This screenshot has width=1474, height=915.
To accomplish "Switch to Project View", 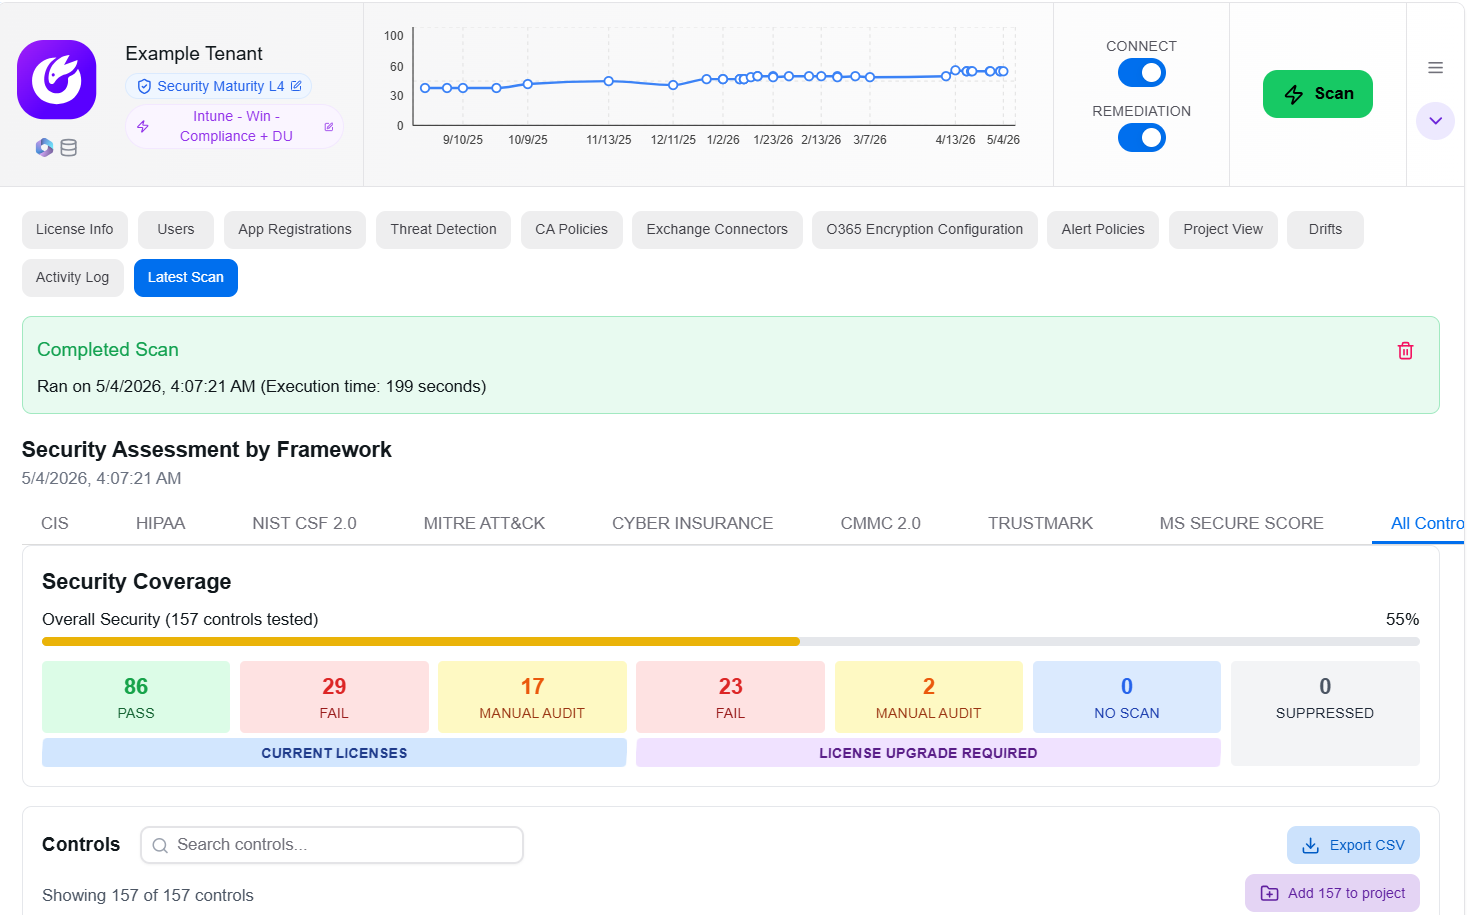I will [x=1223, y=230].
